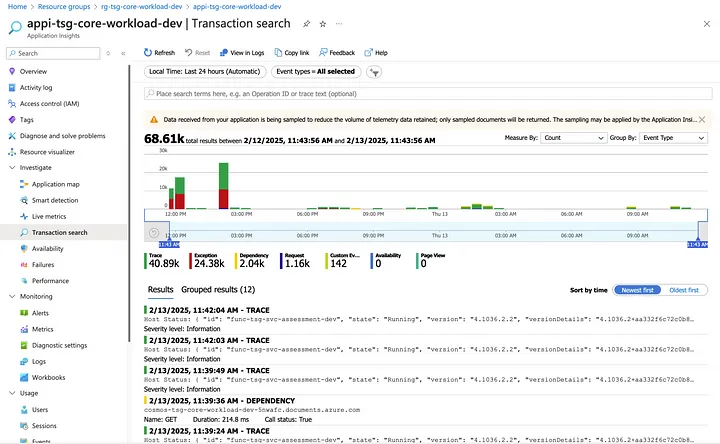Mark as favorite with the star icon
Screen dimensions: 720x444
click(323, 24)
